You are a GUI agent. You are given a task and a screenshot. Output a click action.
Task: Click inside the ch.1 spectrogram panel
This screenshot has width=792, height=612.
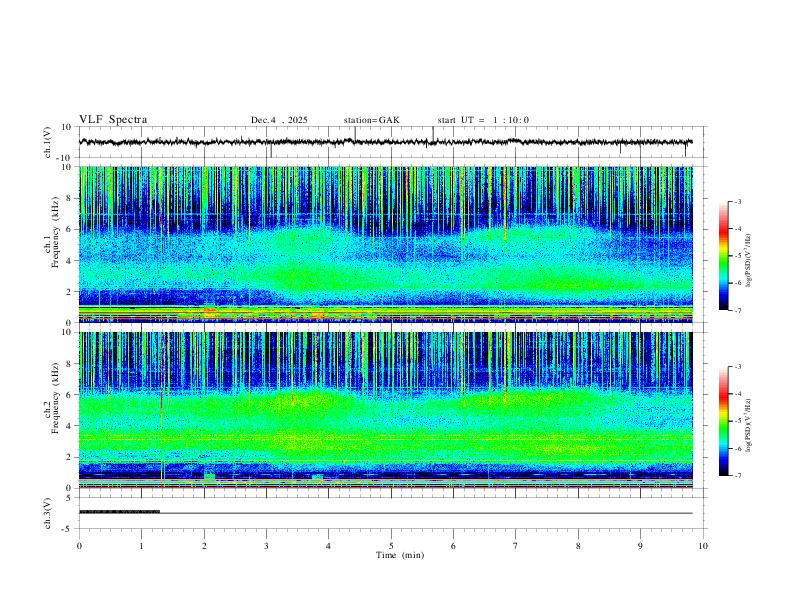[x=385, y=244]
